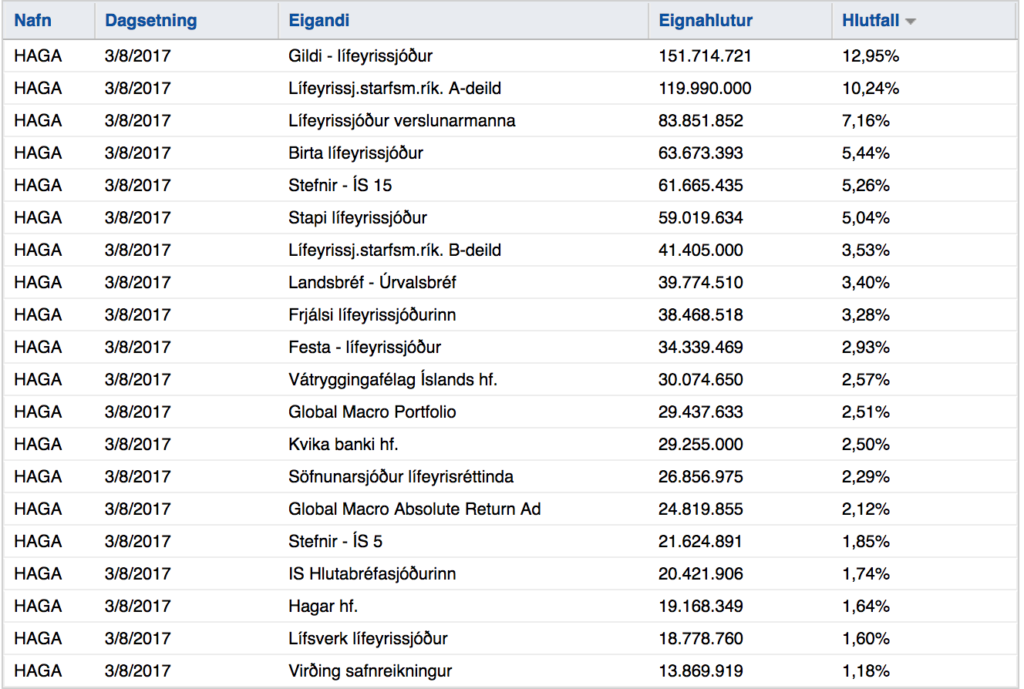Click share count 26.856.975

tap(700, 477)
